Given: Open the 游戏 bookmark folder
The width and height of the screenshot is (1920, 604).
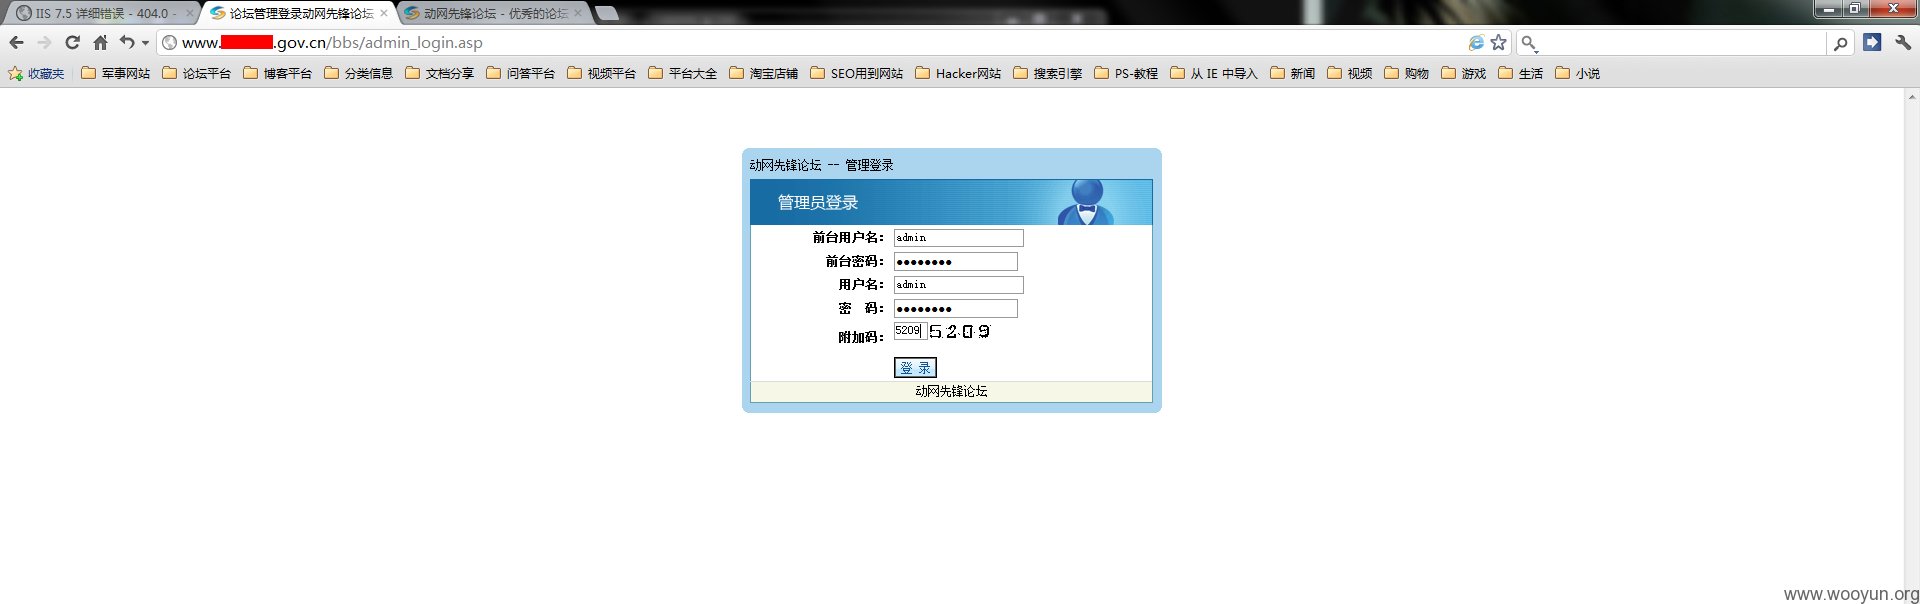Looking at the screenshot, I should click(1463, 74).
